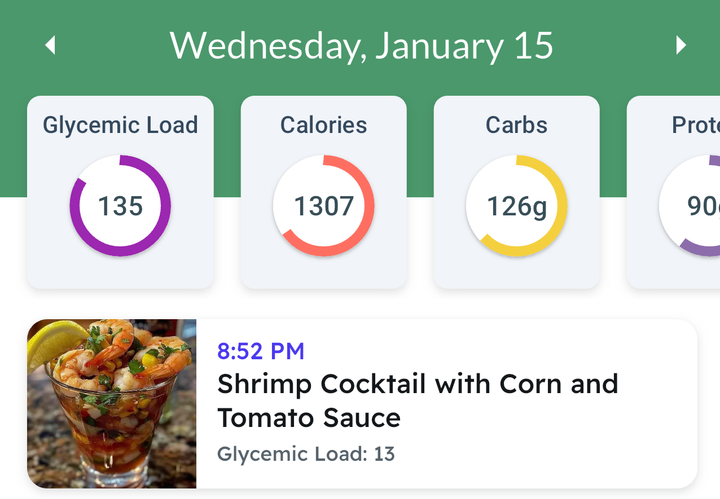Click the Calories card title

[324, 125]
